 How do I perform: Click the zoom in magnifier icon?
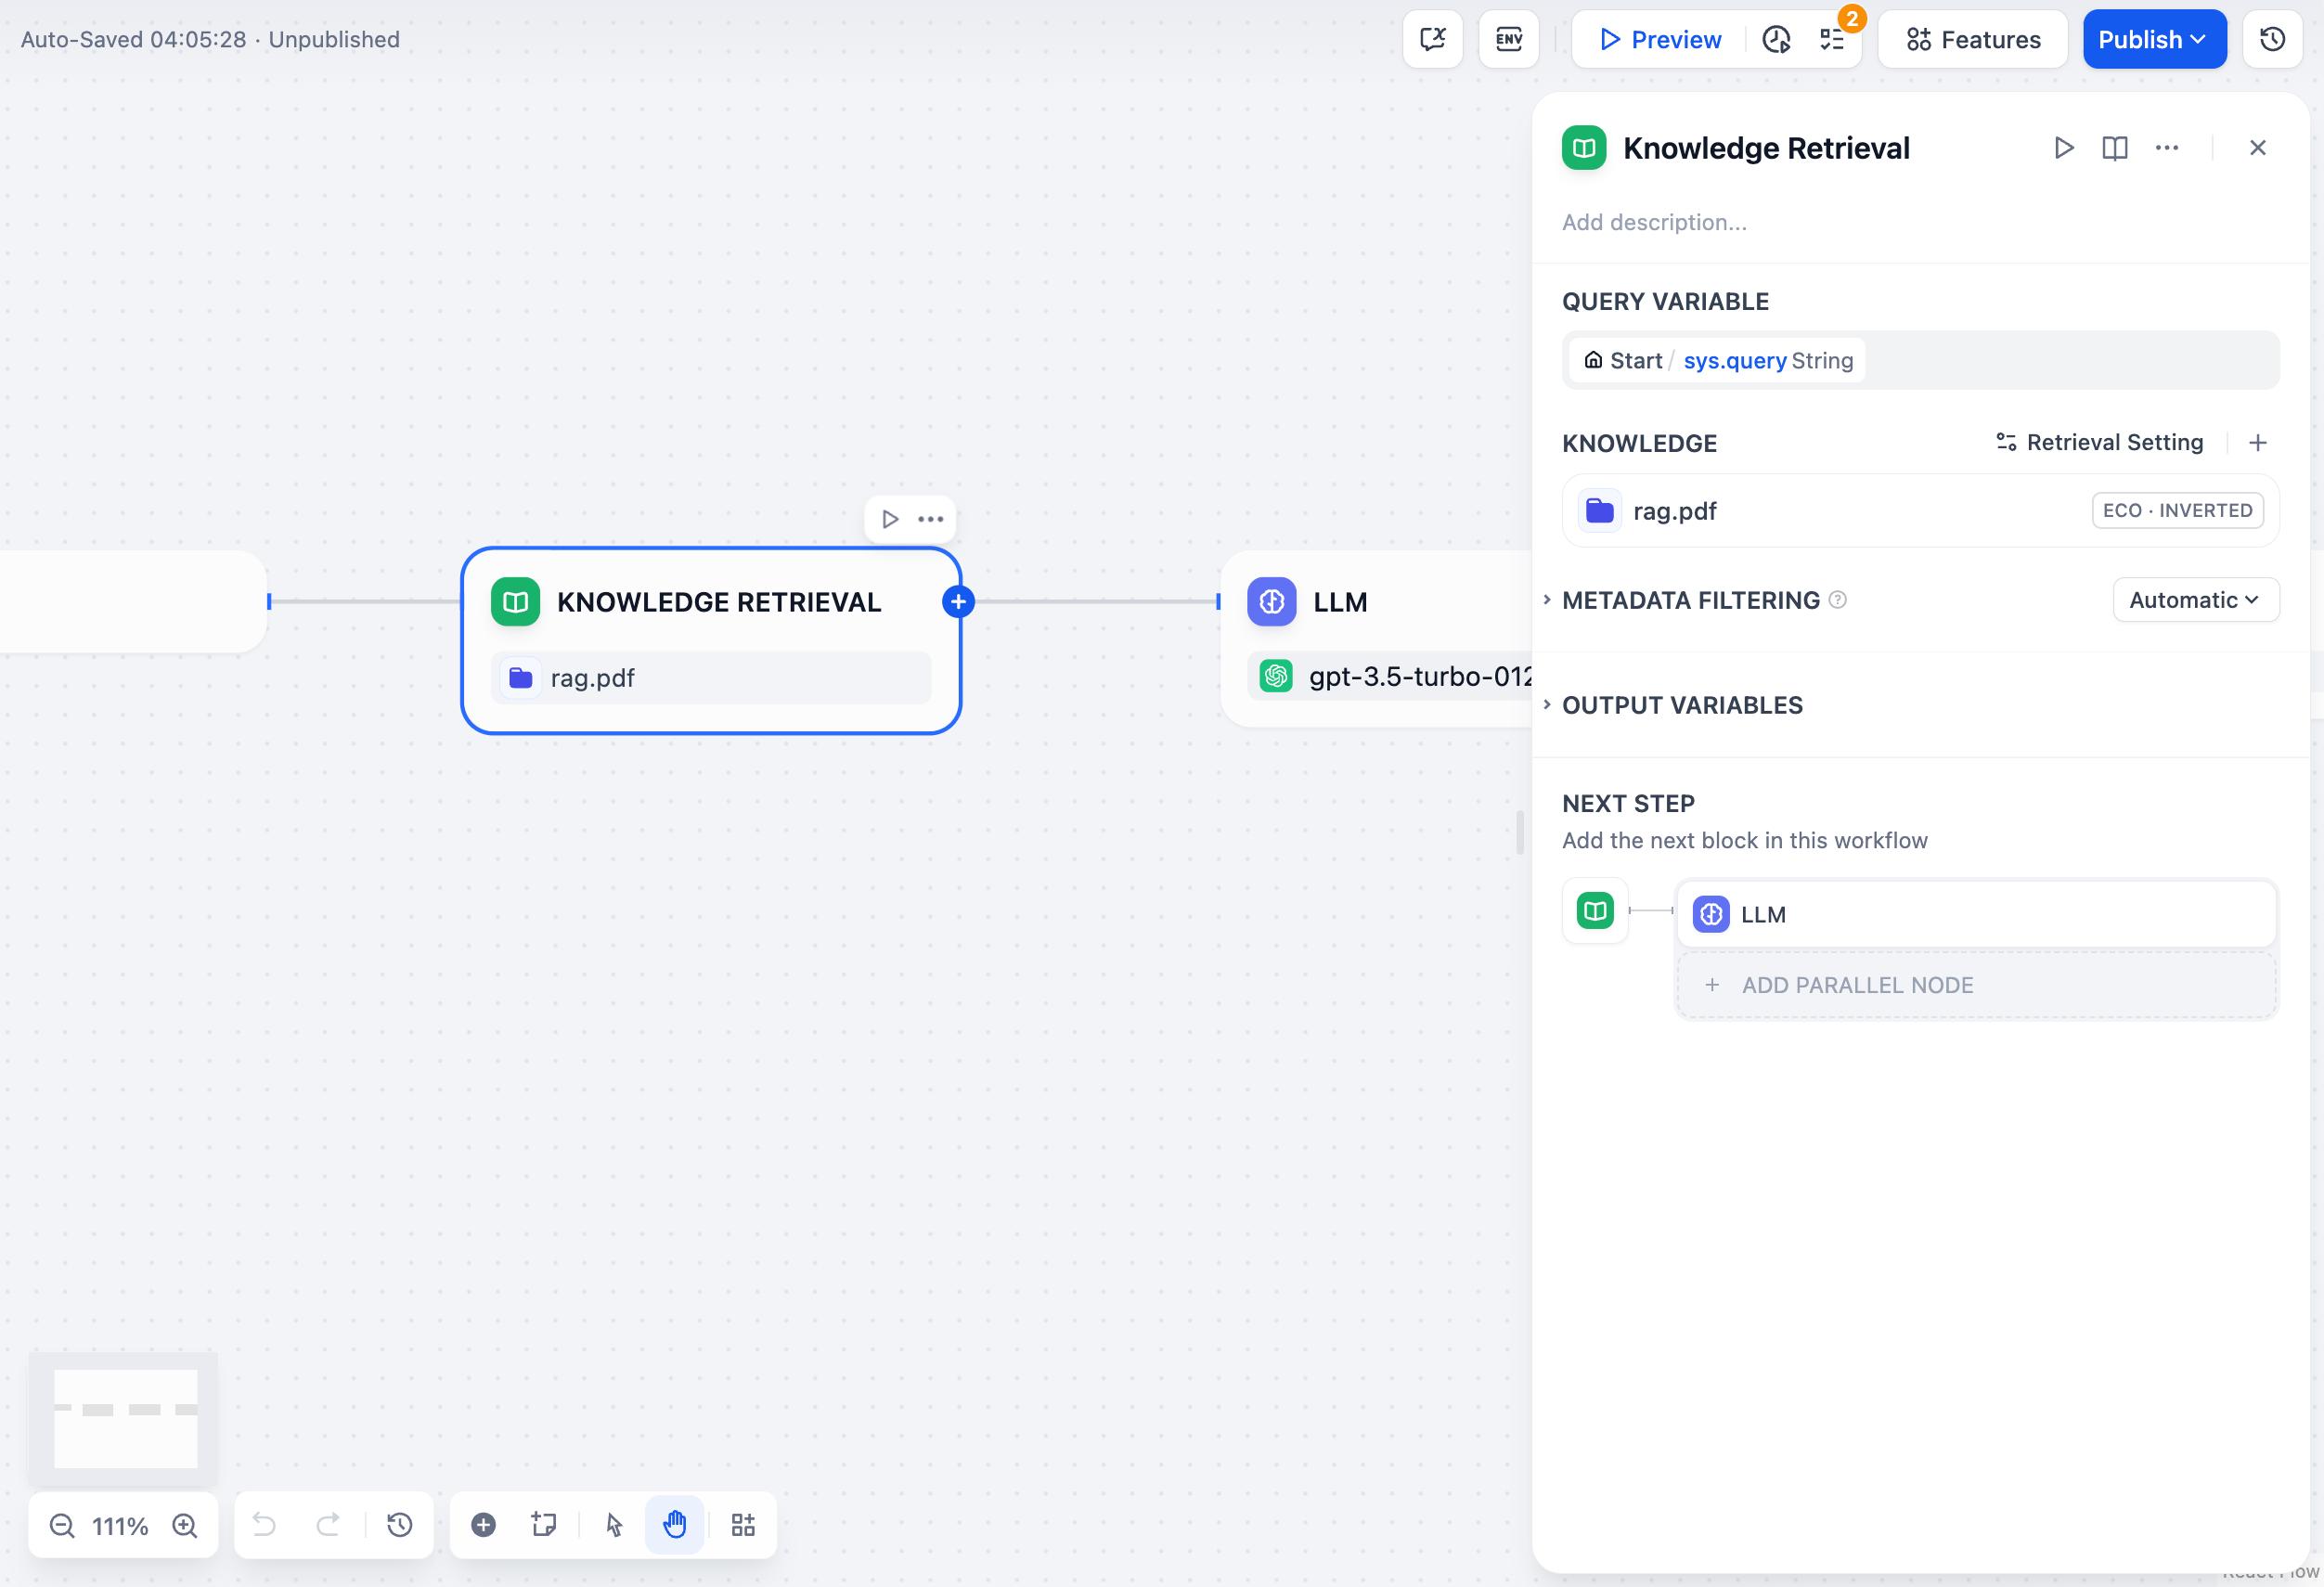pyautogui.click(x=185, y=1525)
